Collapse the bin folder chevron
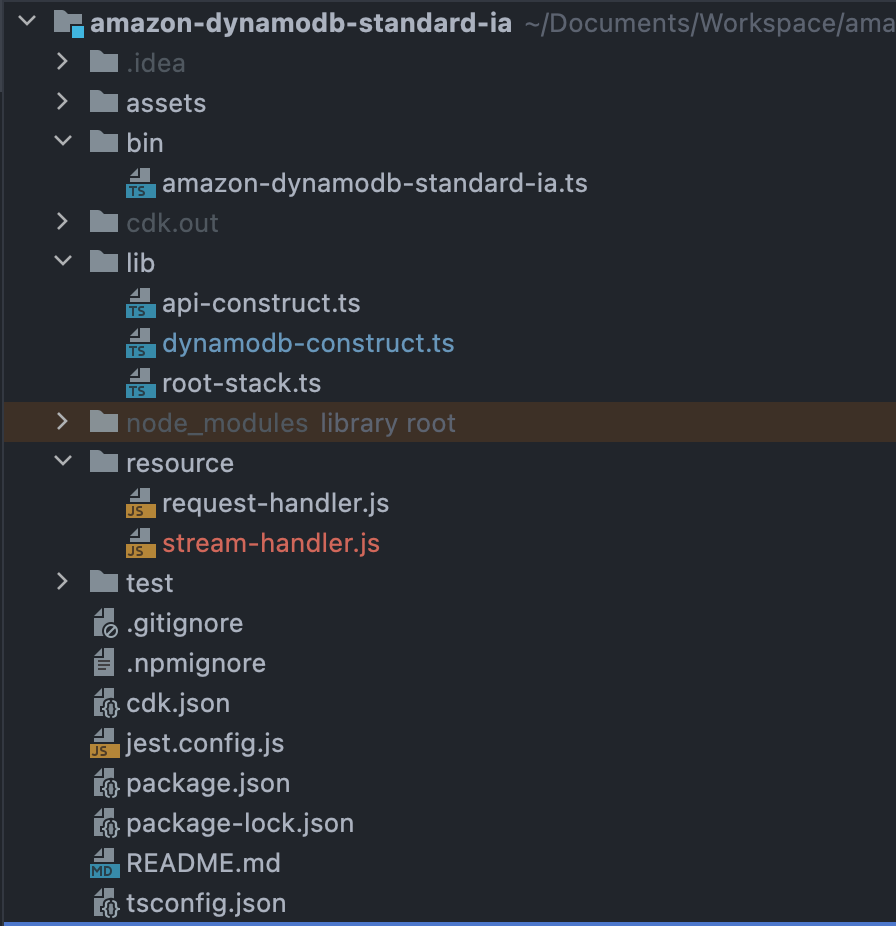Image resolution: width=896 pixels, height=926 pixels. click(x=63, y=141)
